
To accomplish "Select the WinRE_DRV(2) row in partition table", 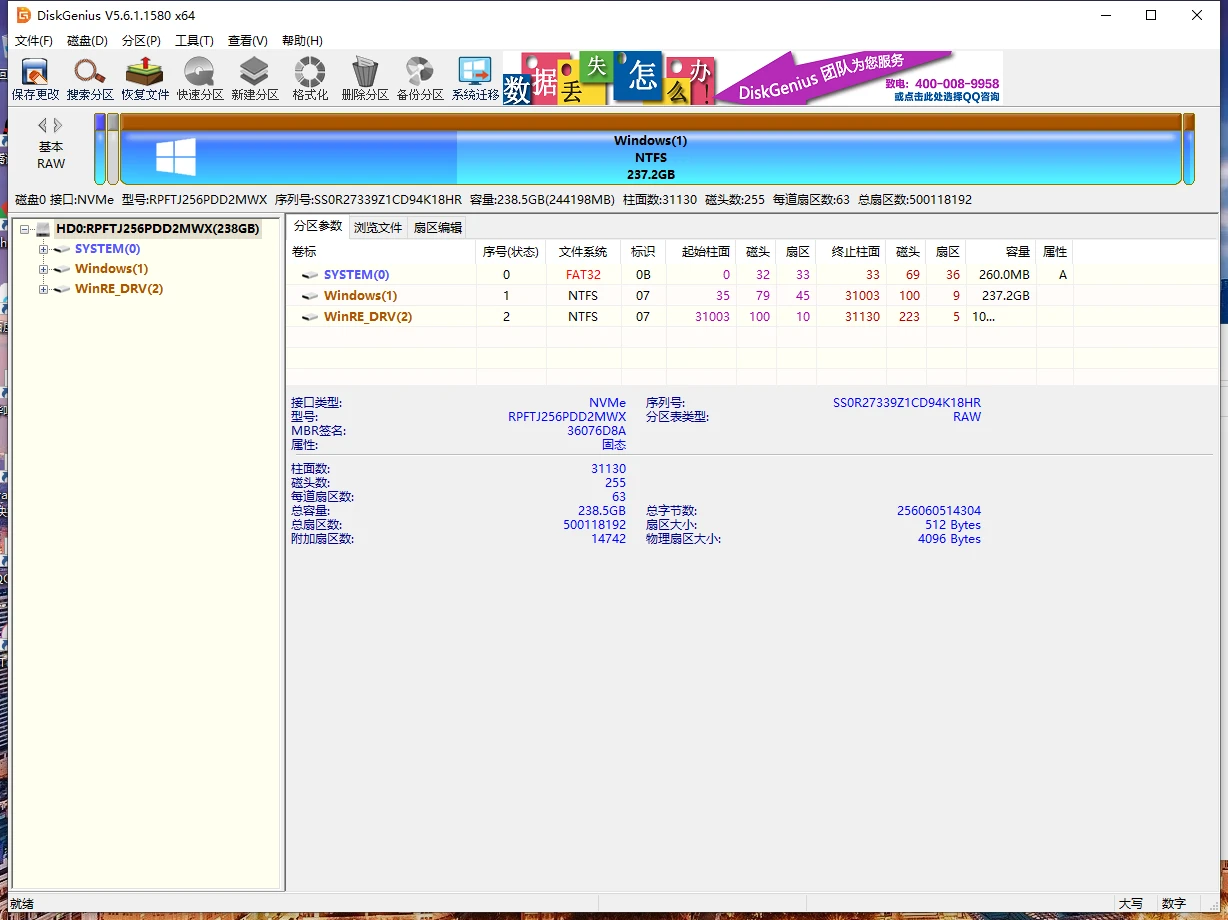I will [x=368, y=317].
